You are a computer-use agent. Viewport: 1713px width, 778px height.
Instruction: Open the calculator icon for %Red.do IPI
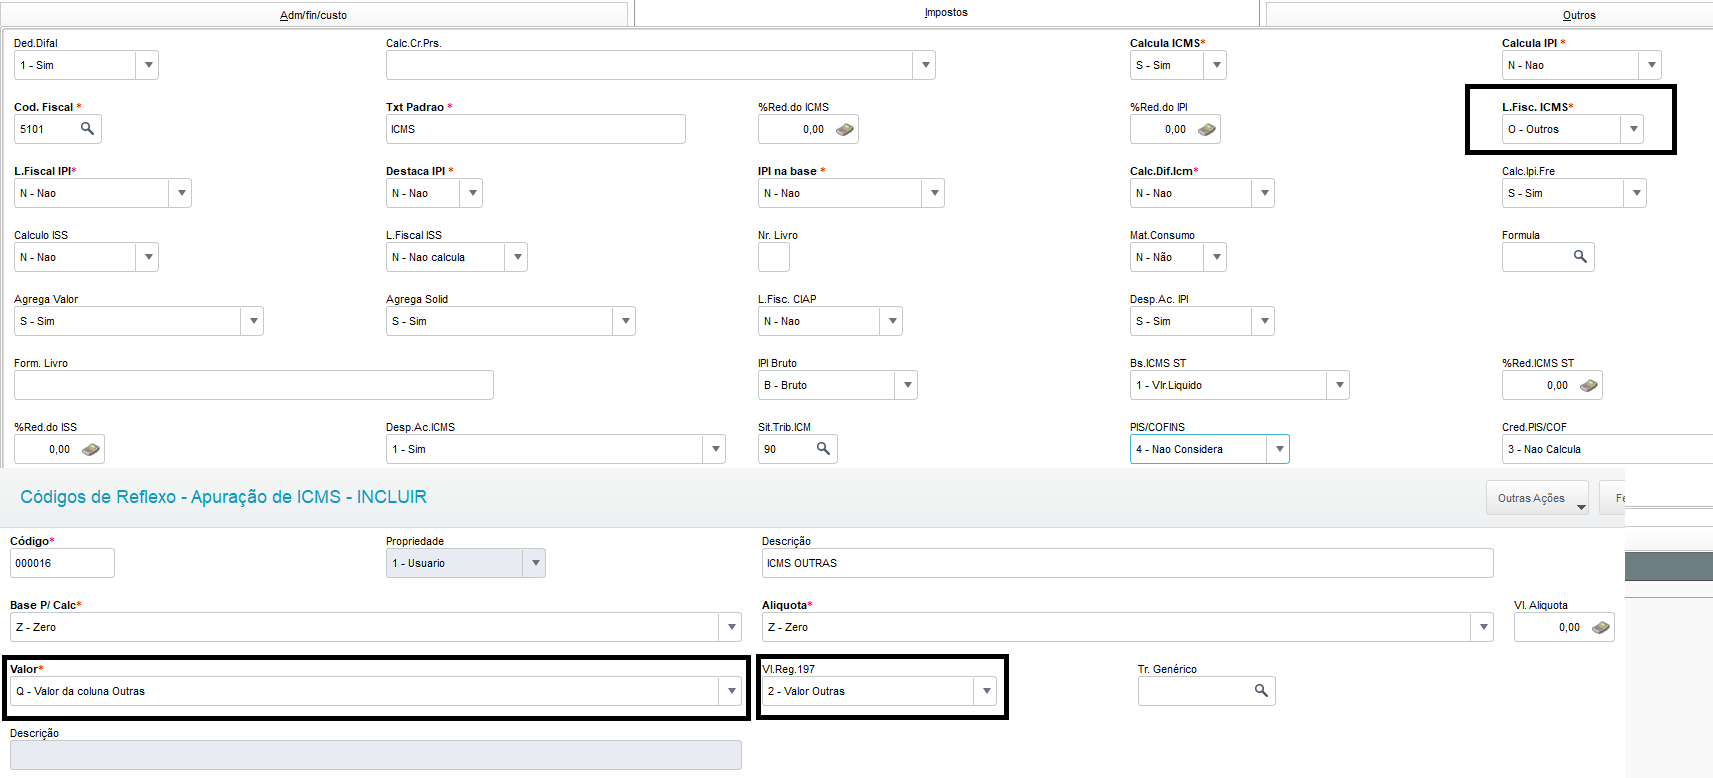point(1207,129)
